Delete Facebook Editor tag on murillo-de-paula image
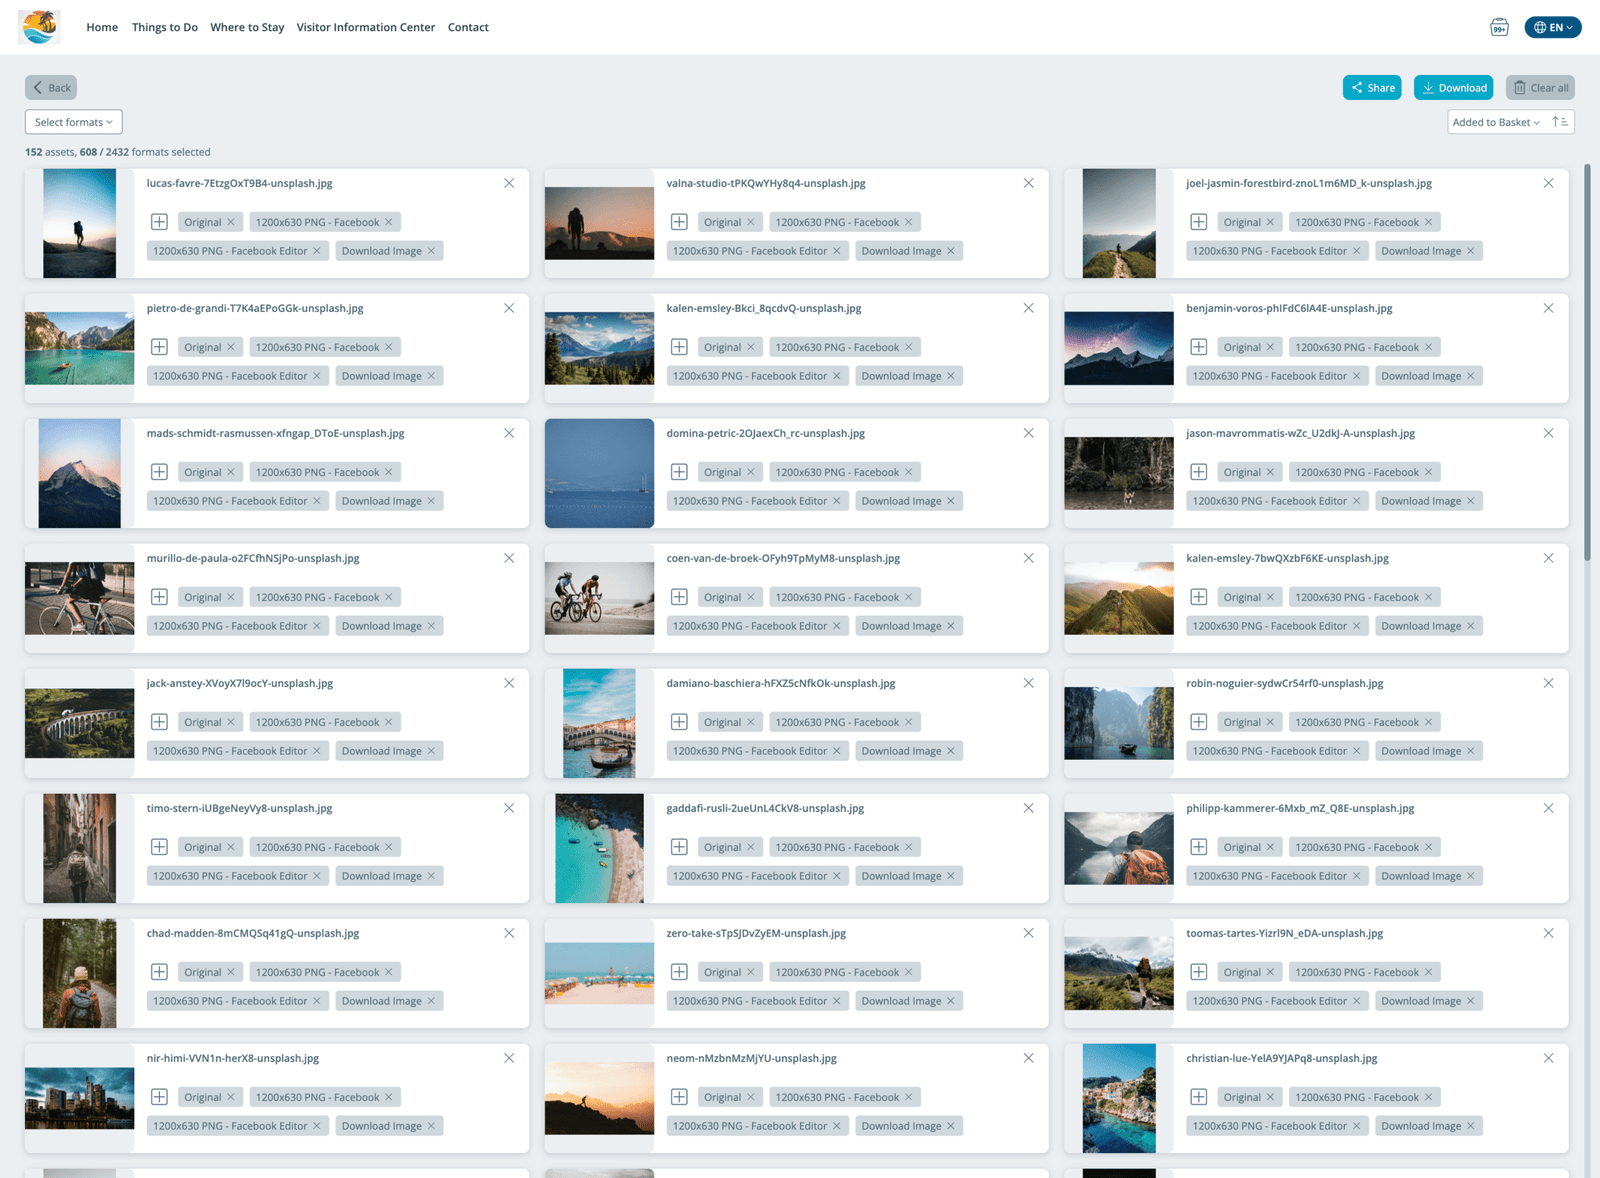Viewport: 1600px width, 1178px height. (x=317, y=626)
